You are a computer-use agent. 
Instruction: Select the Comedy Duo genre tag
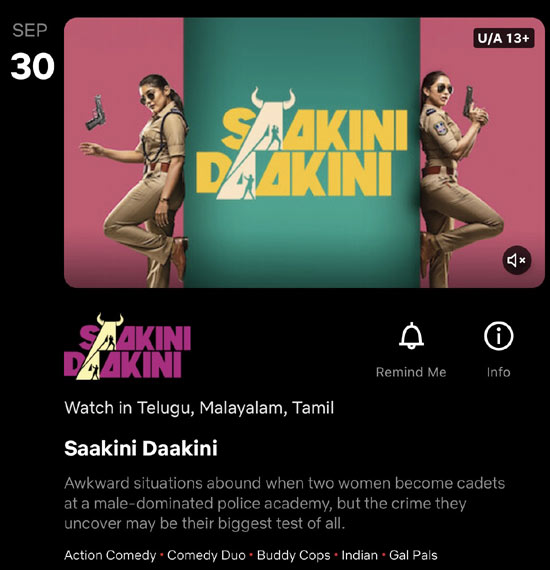coord(206,555)
